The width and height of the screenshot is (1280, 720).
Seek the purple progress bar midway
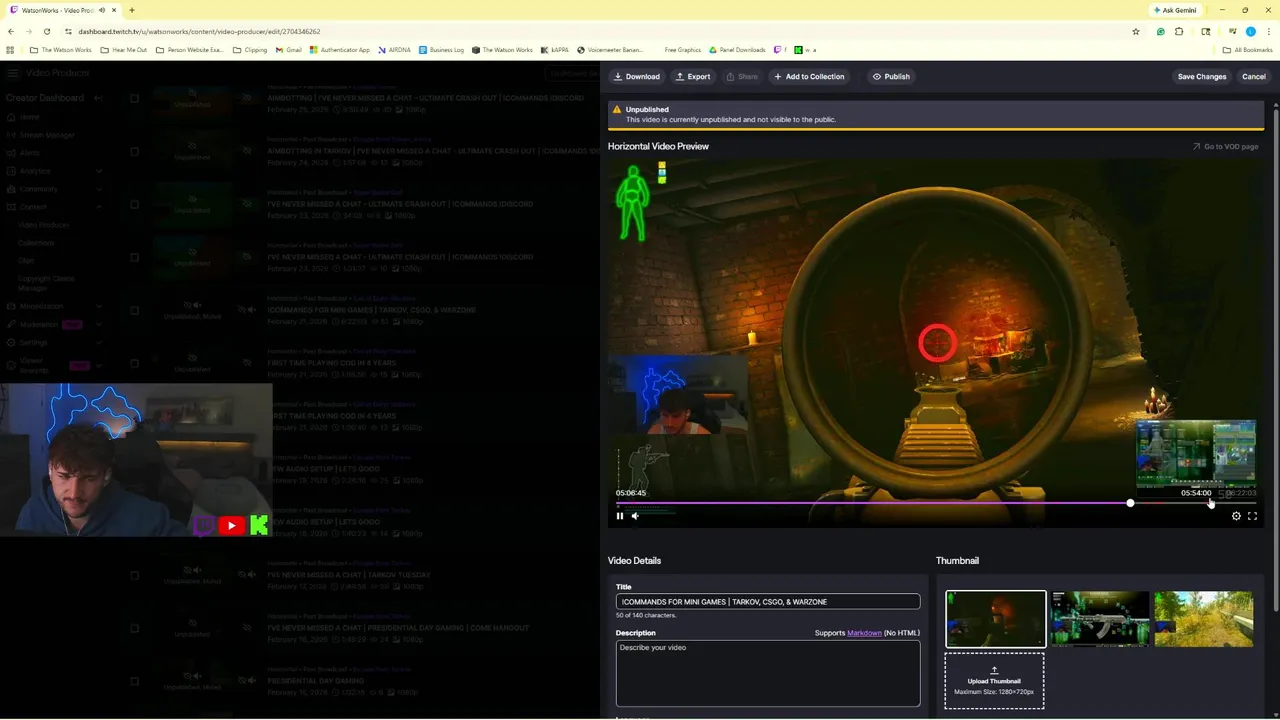tap(873, 503)
